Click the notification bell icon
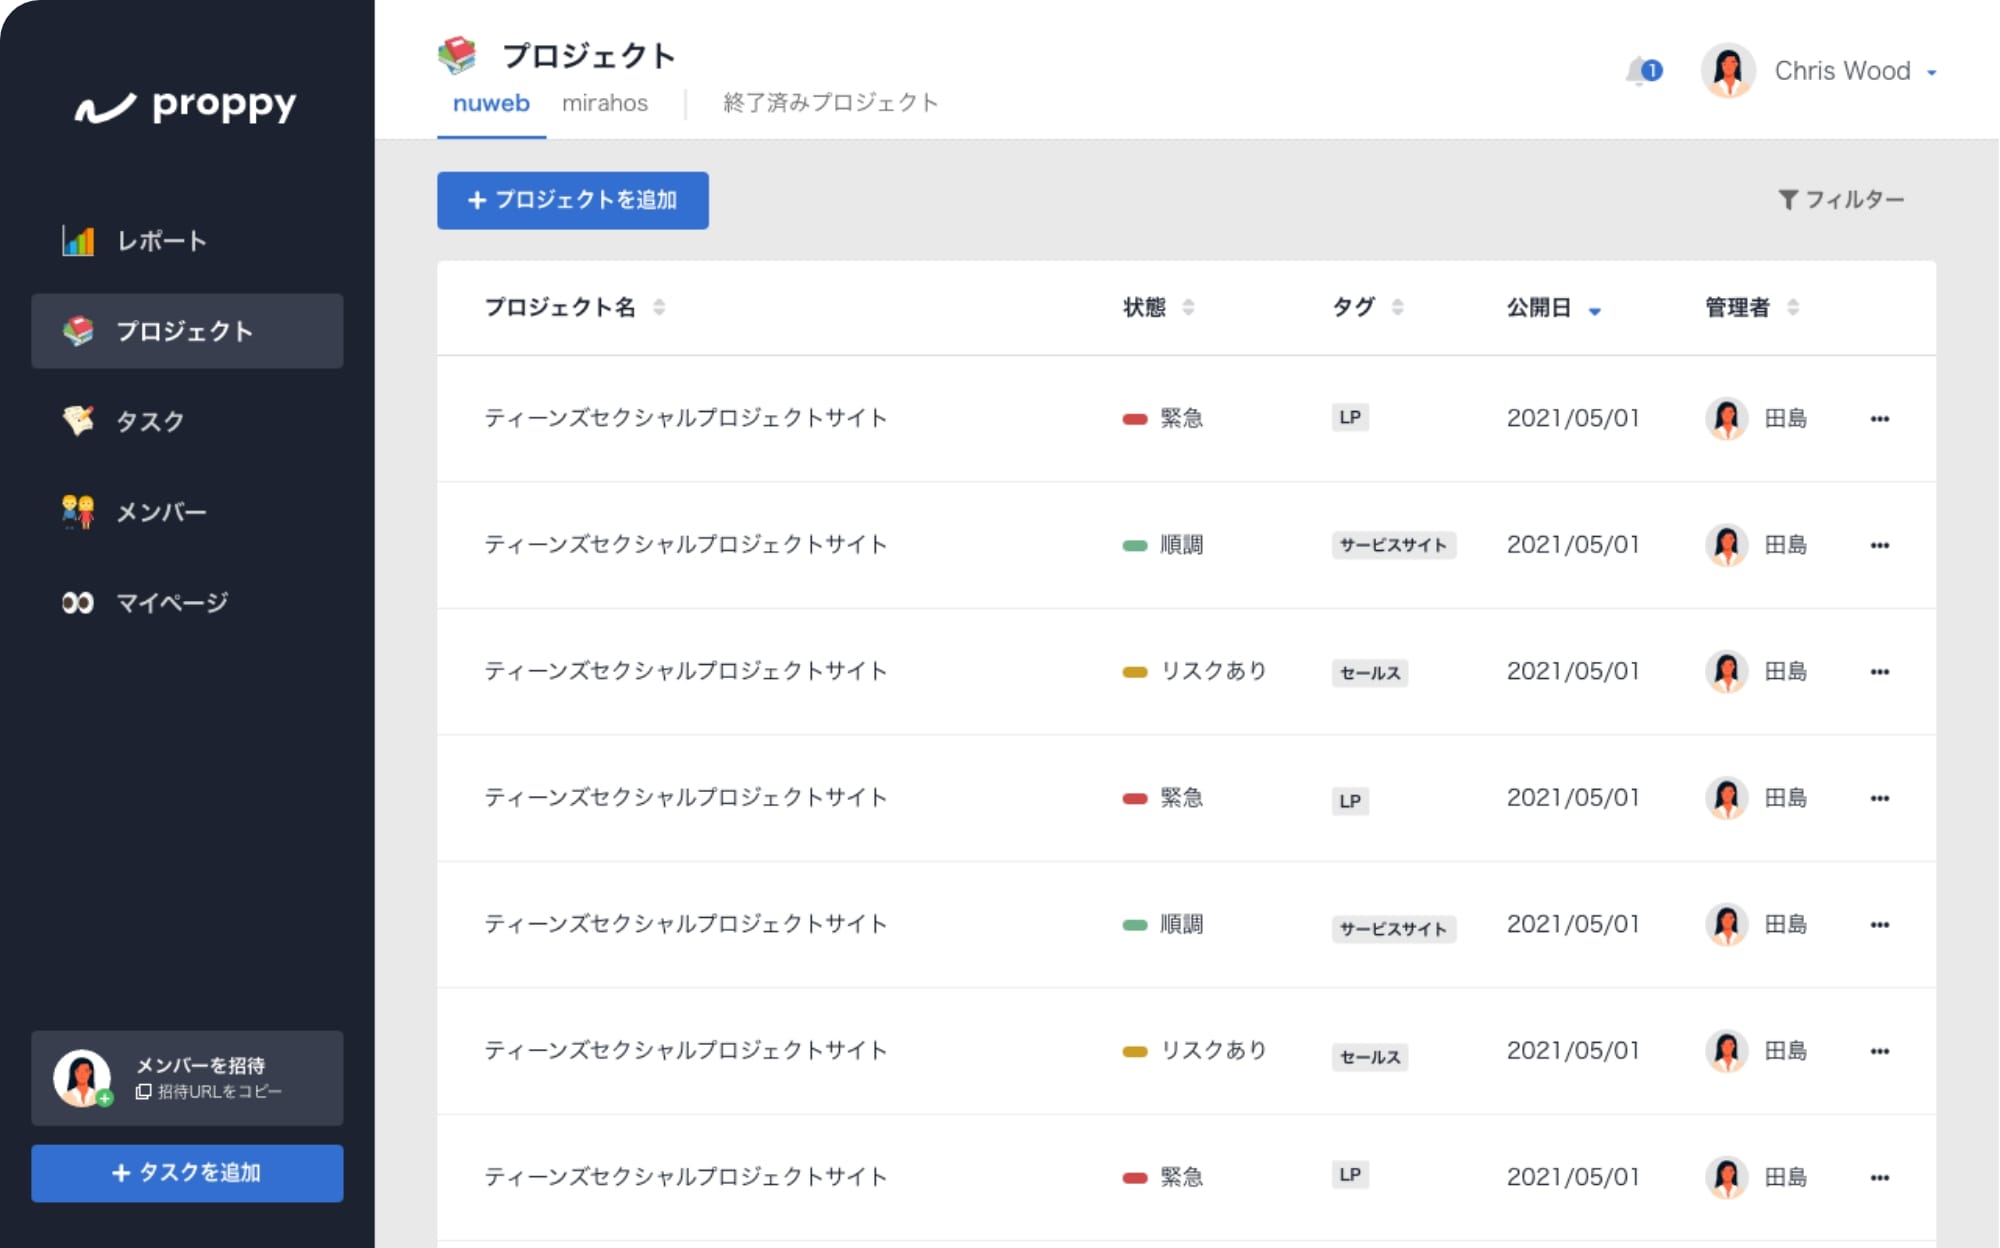 pos(1639,70)
